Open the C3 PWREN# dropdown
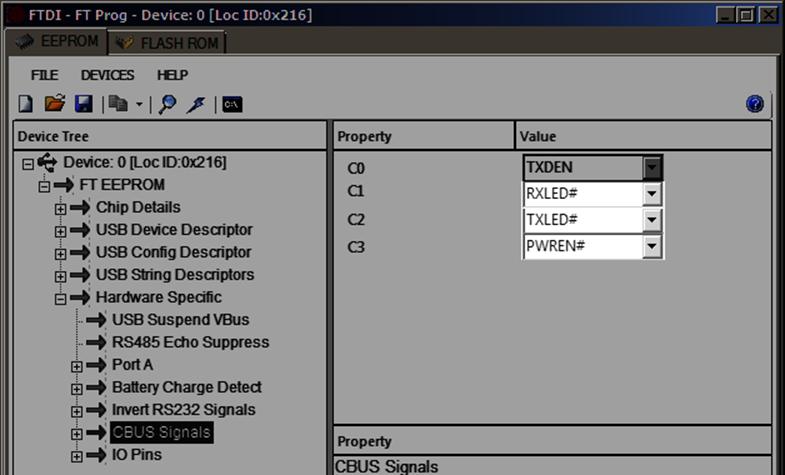Screen dimensions: 785x475 click(x=652, y=246)
